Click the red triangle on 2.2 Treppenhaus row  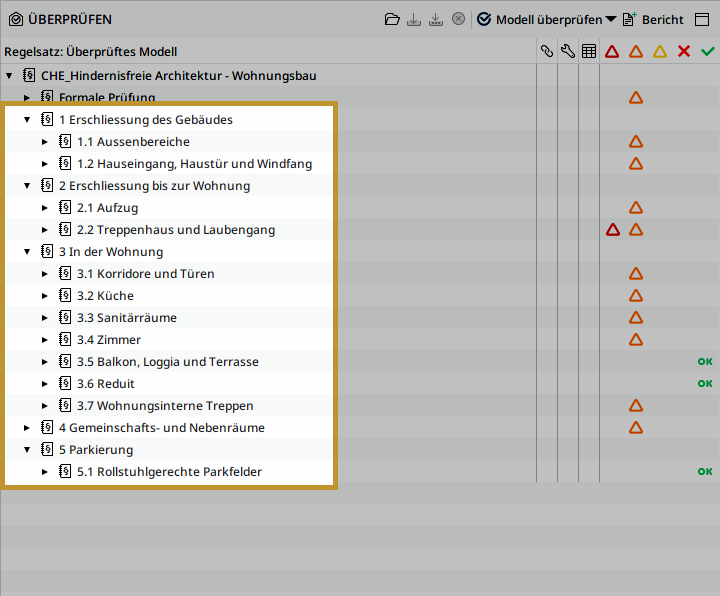(613, 230)
